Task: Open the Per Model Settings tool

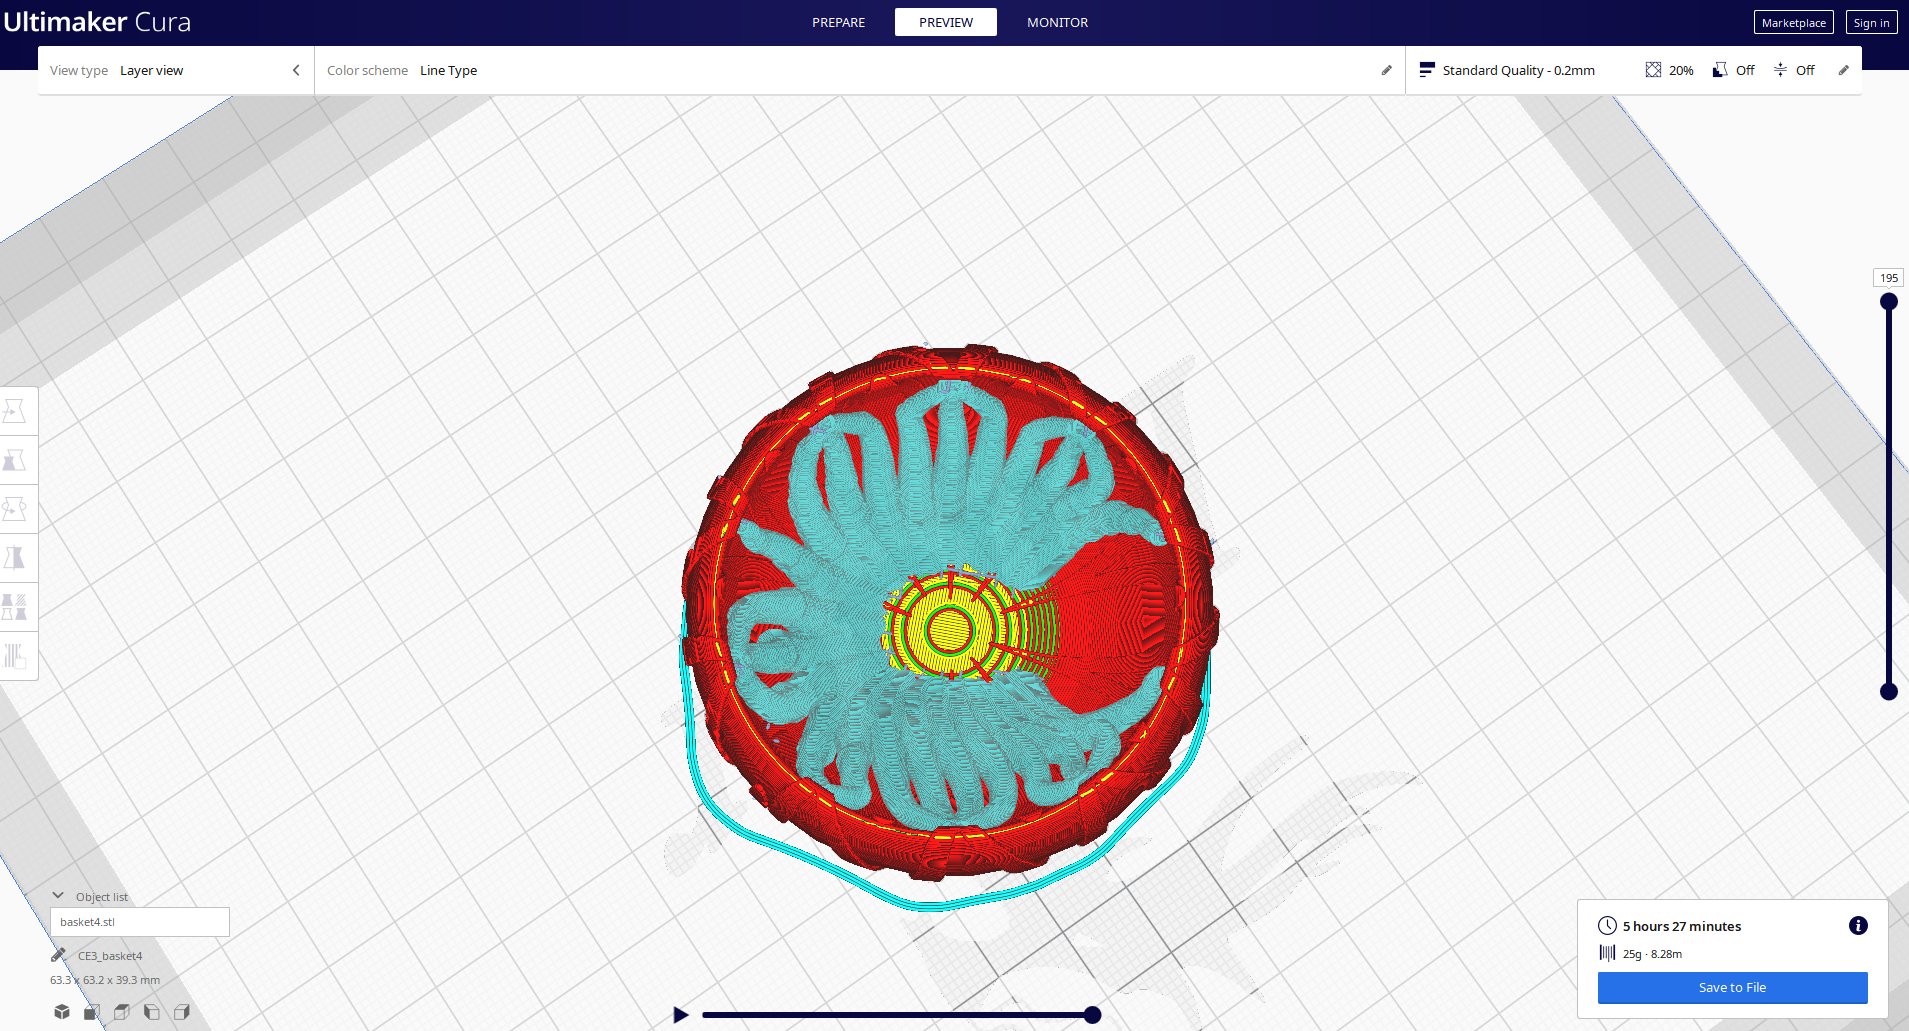Action: (15, 607)
